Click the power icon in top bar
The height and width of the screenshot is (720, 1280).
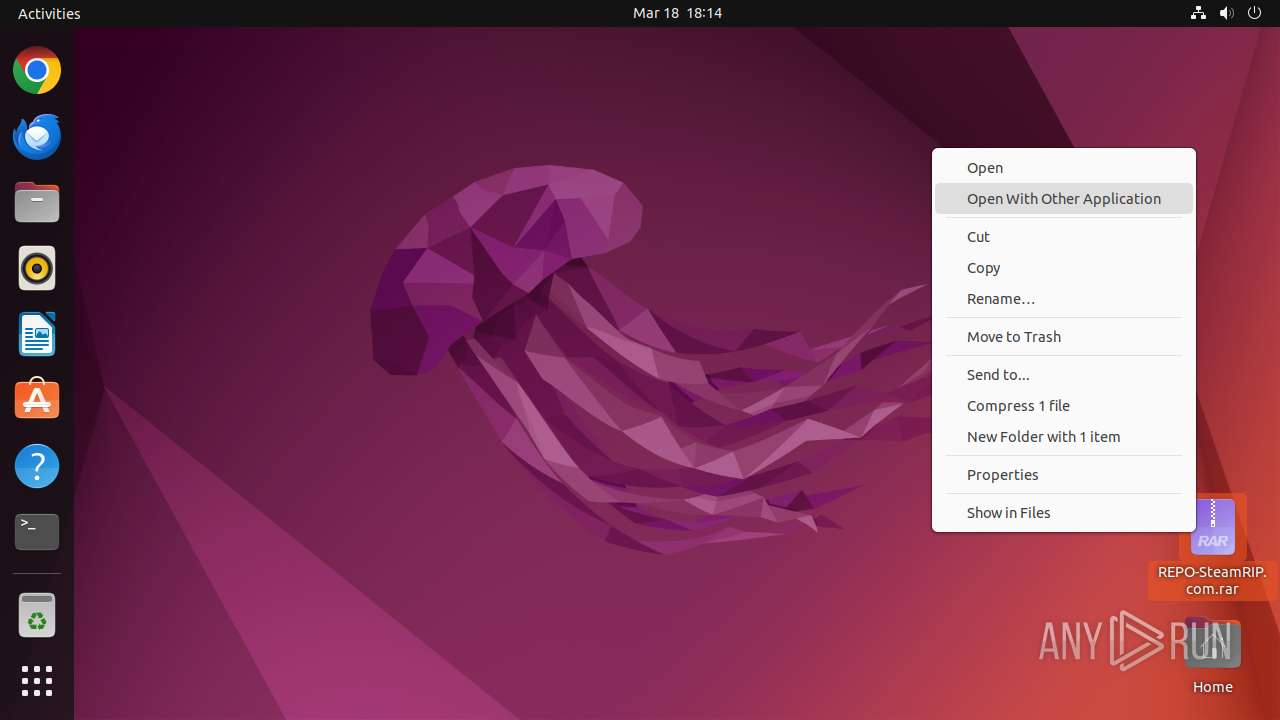[1255, 13]
